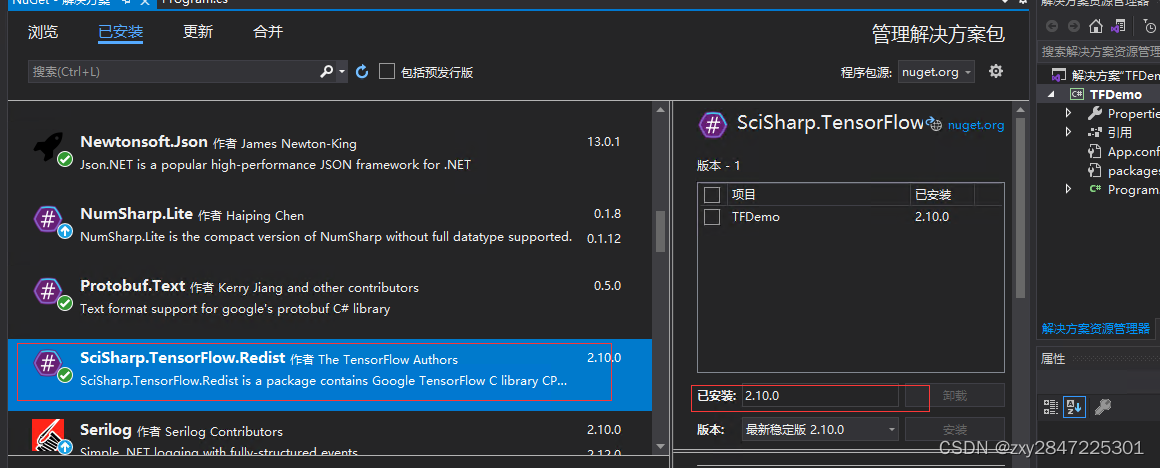Click the 安装 button

pyautogui.click(x=954, y=430)
